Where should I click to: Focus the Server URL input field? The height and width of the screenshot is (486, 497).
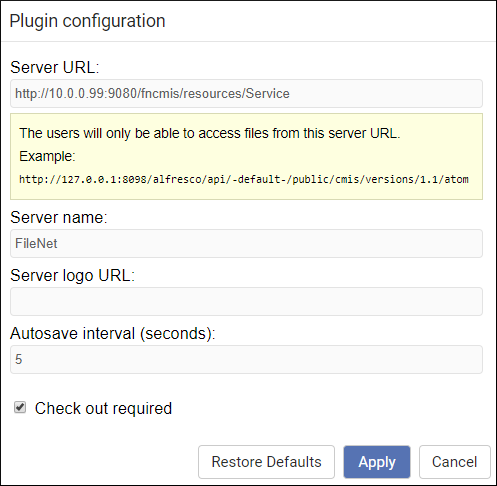pyautogui.click(x=246, y=93)
